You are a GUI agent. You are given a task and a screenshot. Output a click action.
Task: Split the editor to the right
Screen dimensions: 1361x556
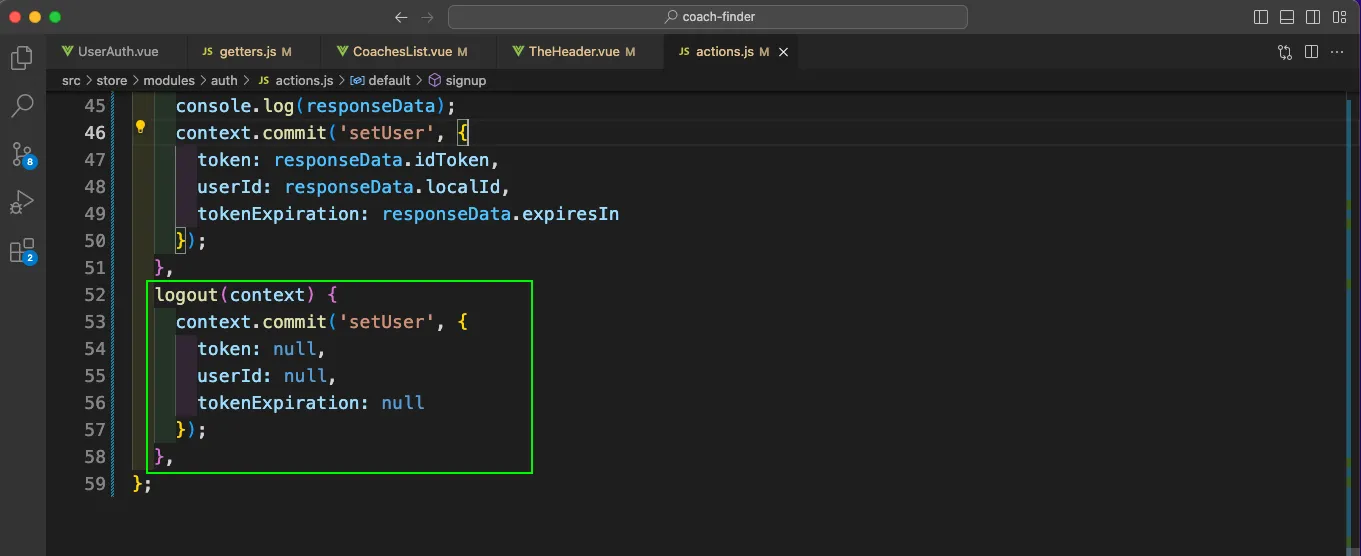(1311, 52)
